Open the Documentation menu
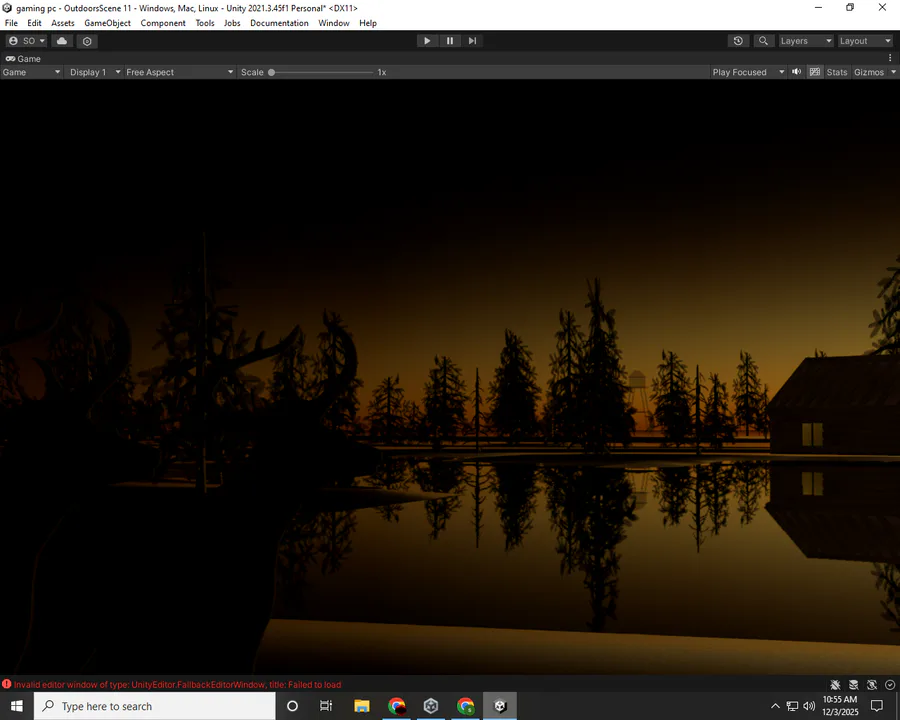 (279, 23)
